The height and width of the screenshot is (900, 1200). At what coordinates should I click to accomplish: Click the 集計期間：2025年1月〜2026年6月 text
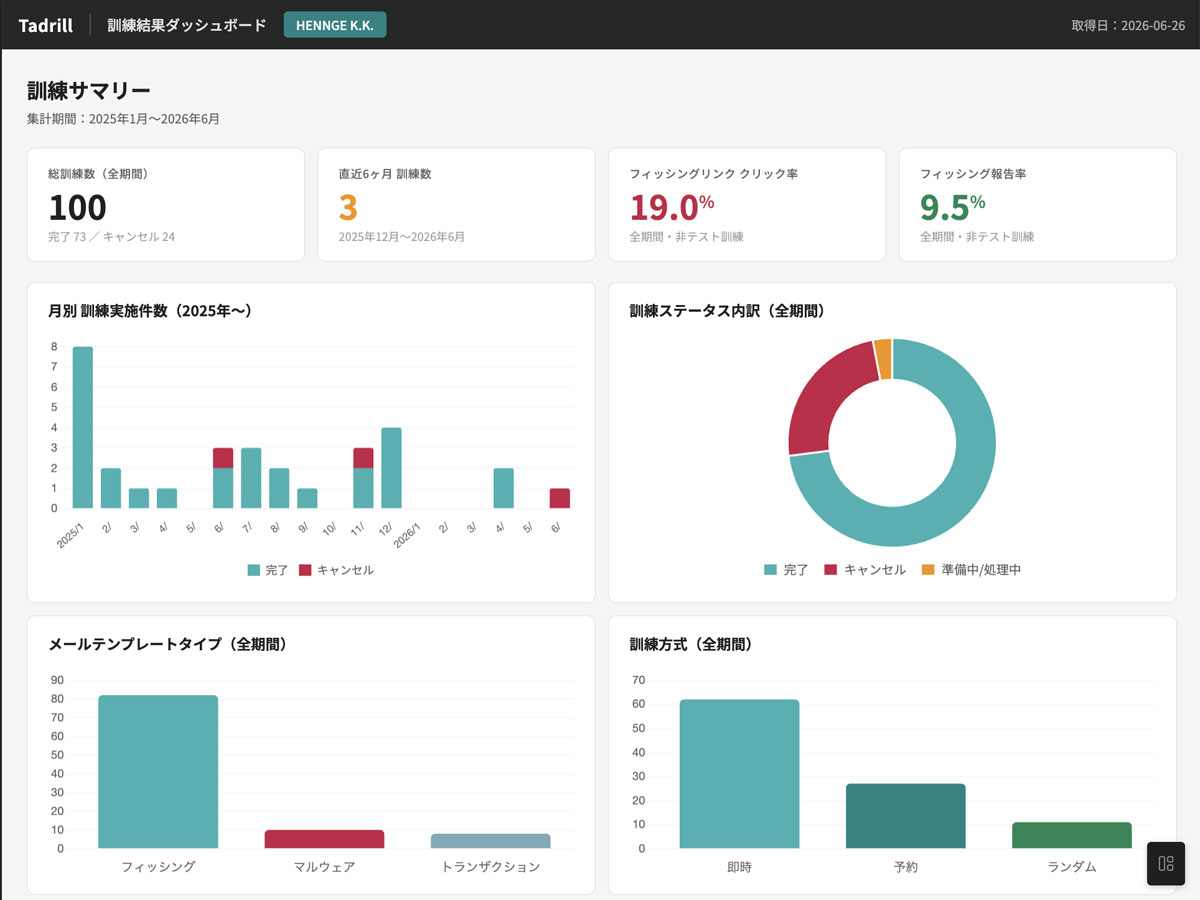pyautogui.click(x=124, y=119)
